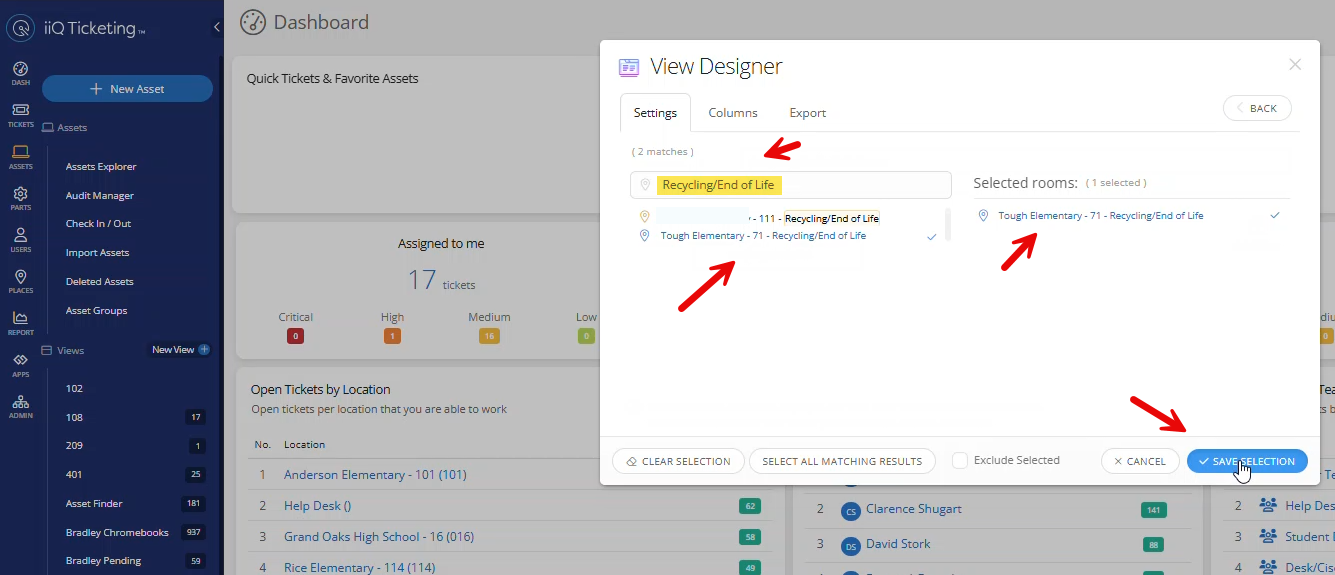Open the Dash icon in sidebar
1335x575 pixels.
point(20,73)
